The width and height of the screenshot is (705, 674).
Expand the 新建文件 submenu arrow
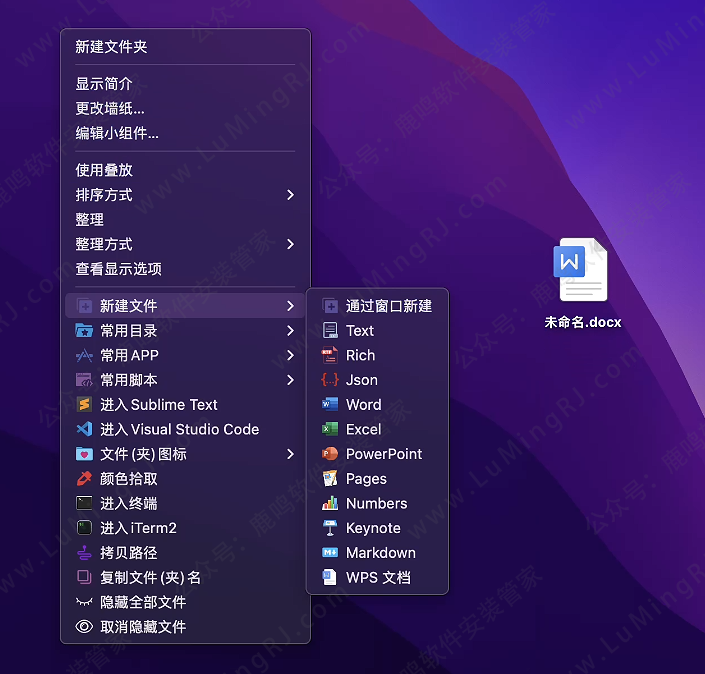(x=290, y=306)
